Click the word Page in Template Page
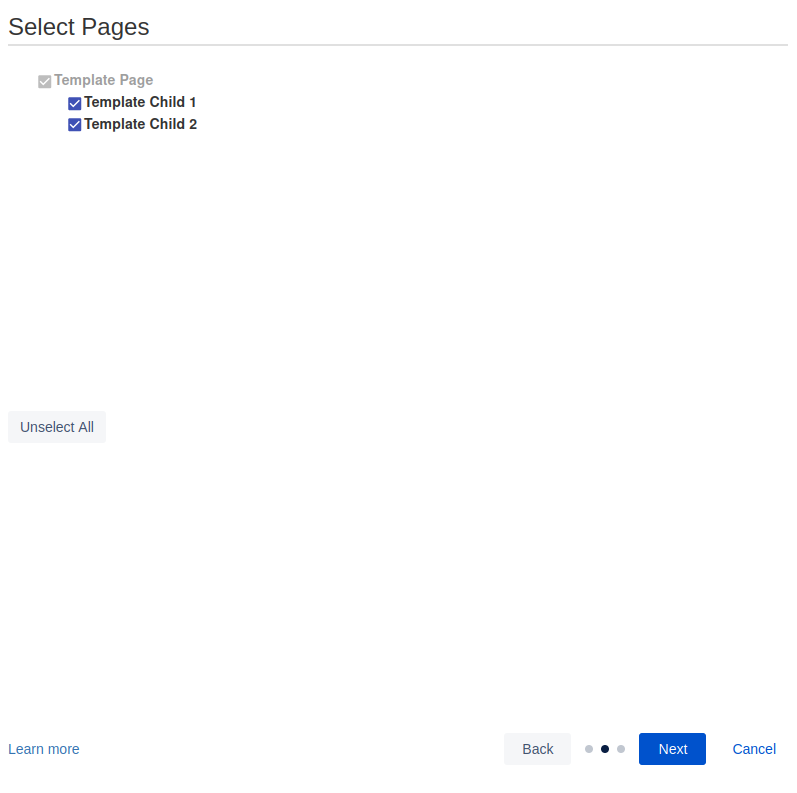This screenshot has height=793, width=797. click(x=136, y=80)
